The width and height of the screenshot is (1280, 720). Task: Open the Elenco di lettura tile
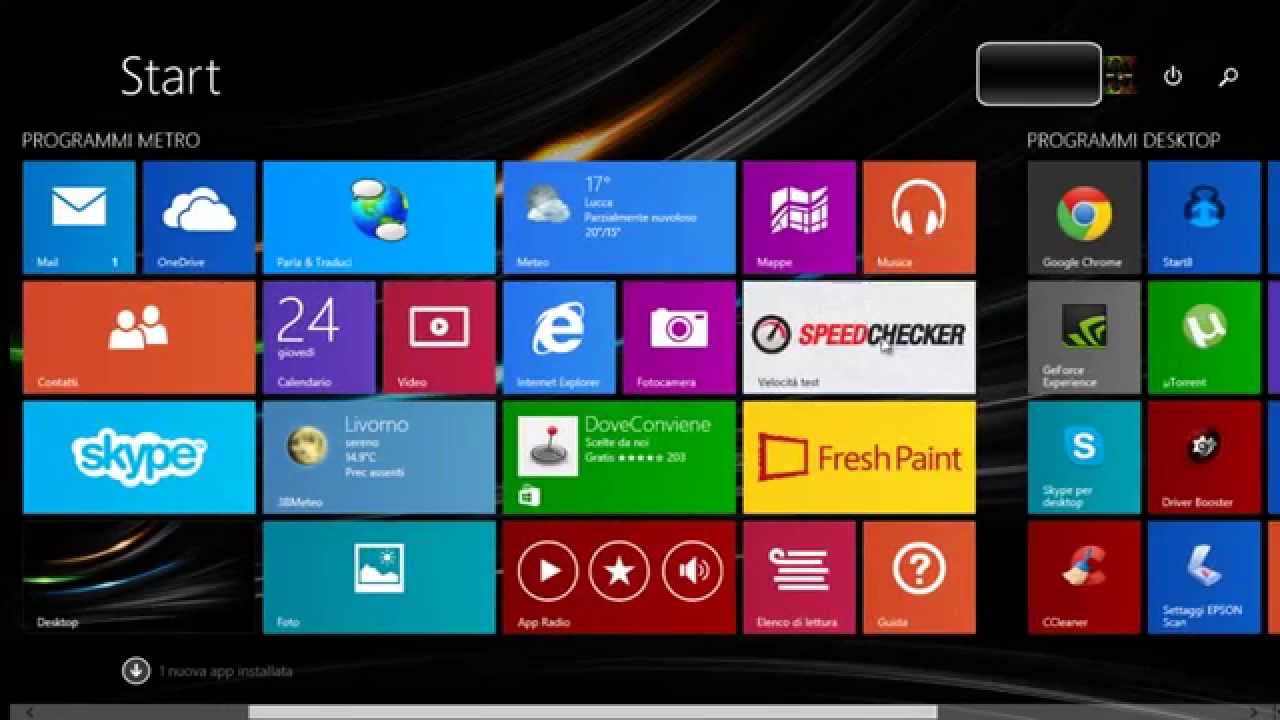click(x=799, y=578)
